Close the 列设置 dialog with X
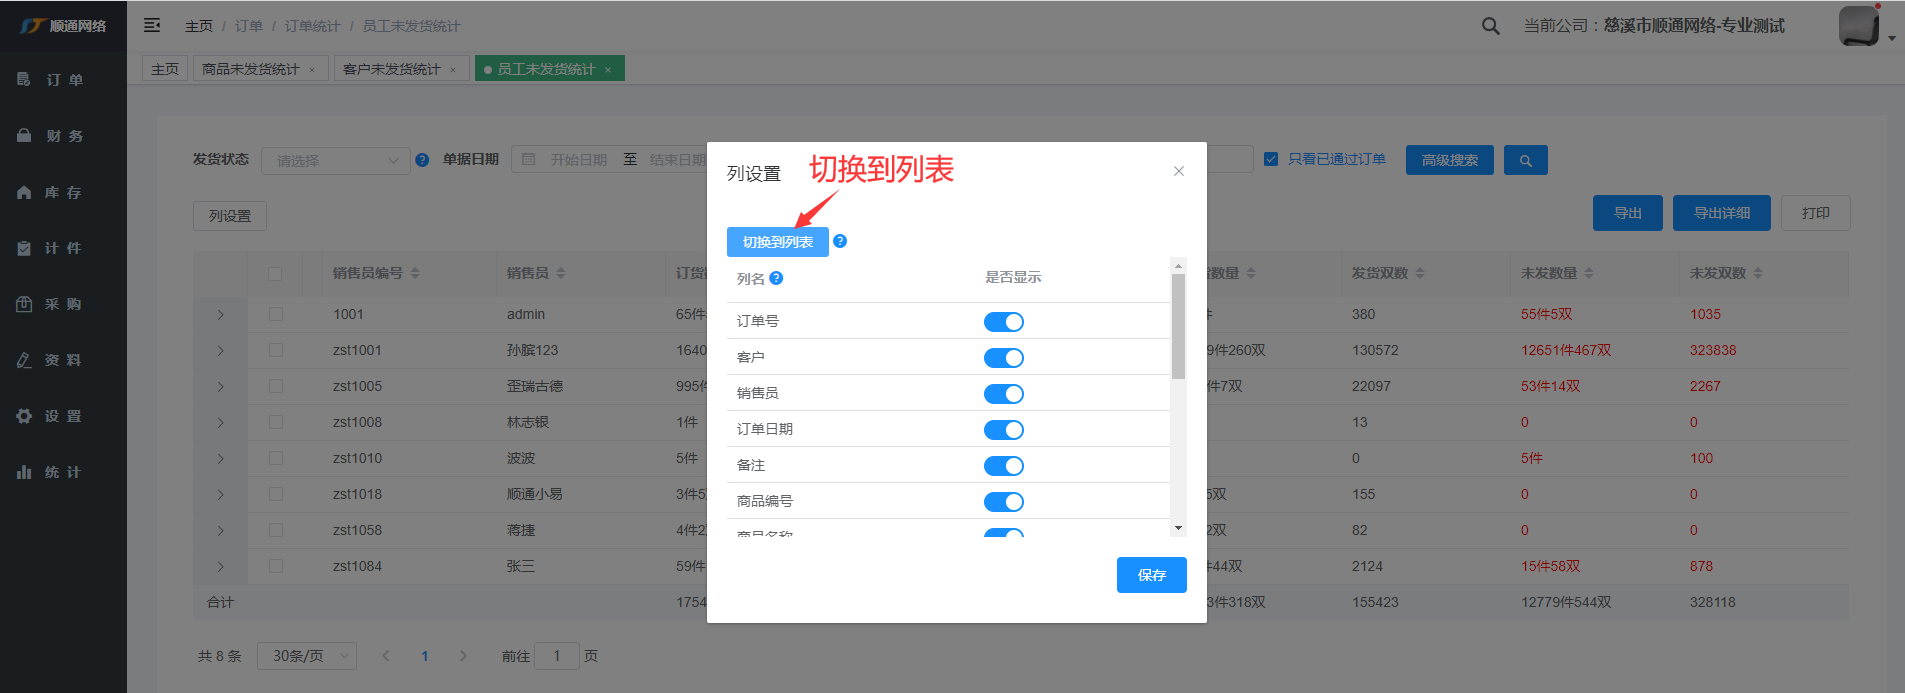 (x=1179, y=171)
